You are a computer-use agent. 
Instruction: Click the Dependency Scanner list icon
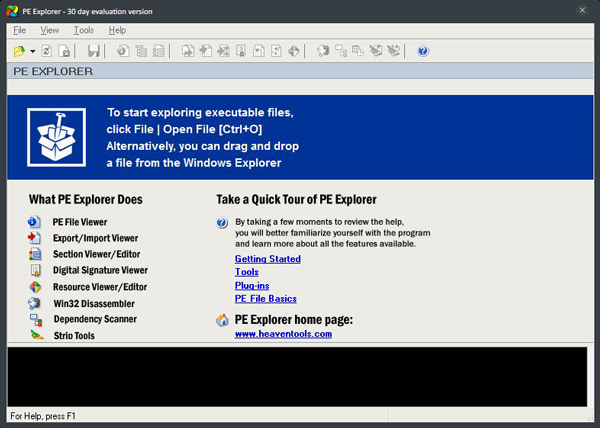tap(36, 319)
